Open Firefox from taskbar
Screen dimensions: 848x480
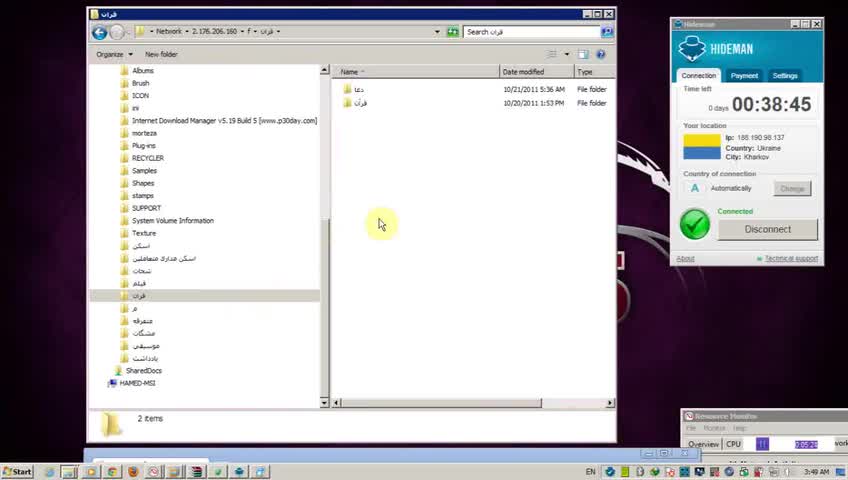[133, 472]
